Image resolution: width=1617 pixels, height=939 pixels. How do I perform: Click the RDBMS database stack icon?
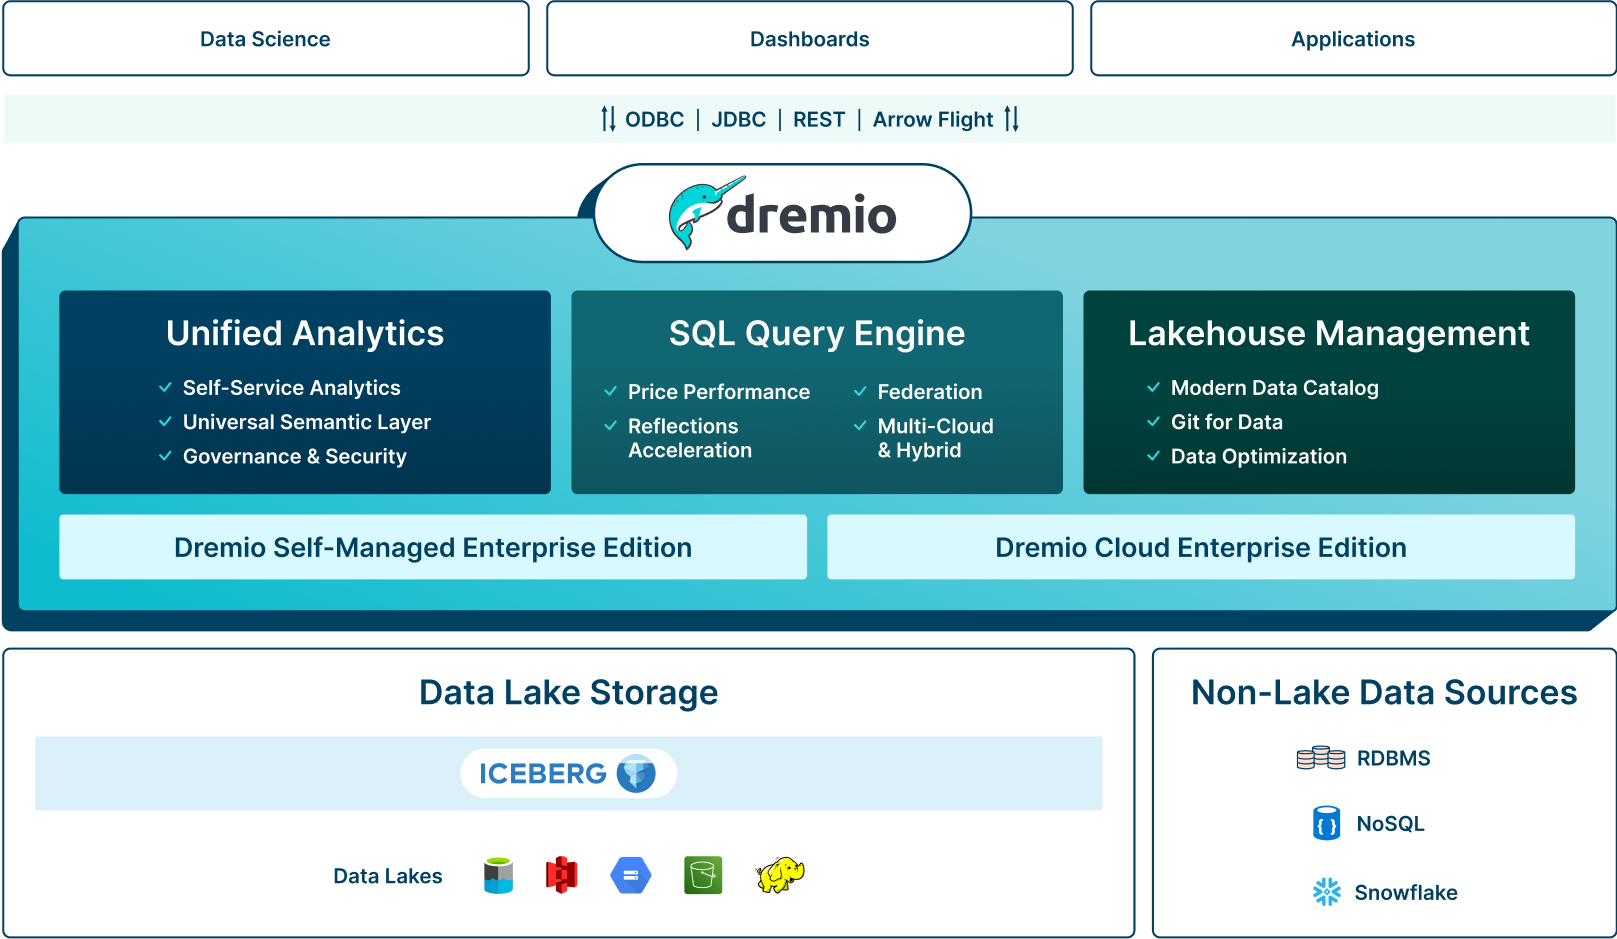click(x=1320, y=758)
